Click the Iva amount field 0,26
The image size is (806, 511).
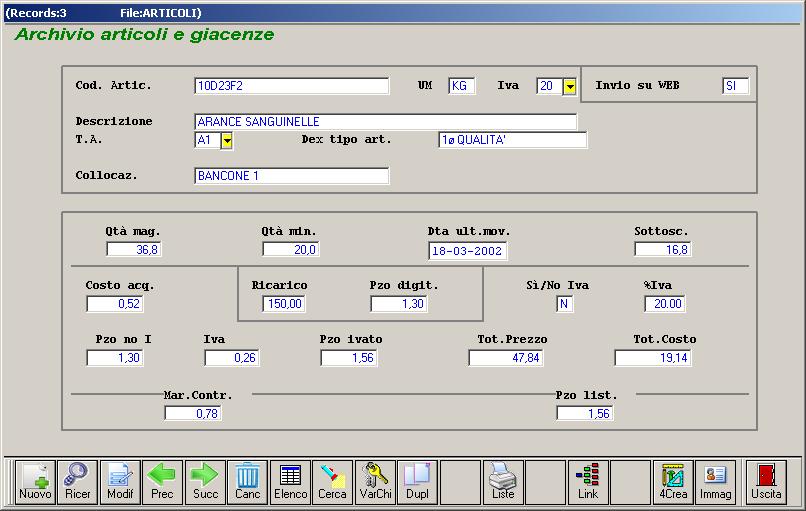(x=232, y=358)
